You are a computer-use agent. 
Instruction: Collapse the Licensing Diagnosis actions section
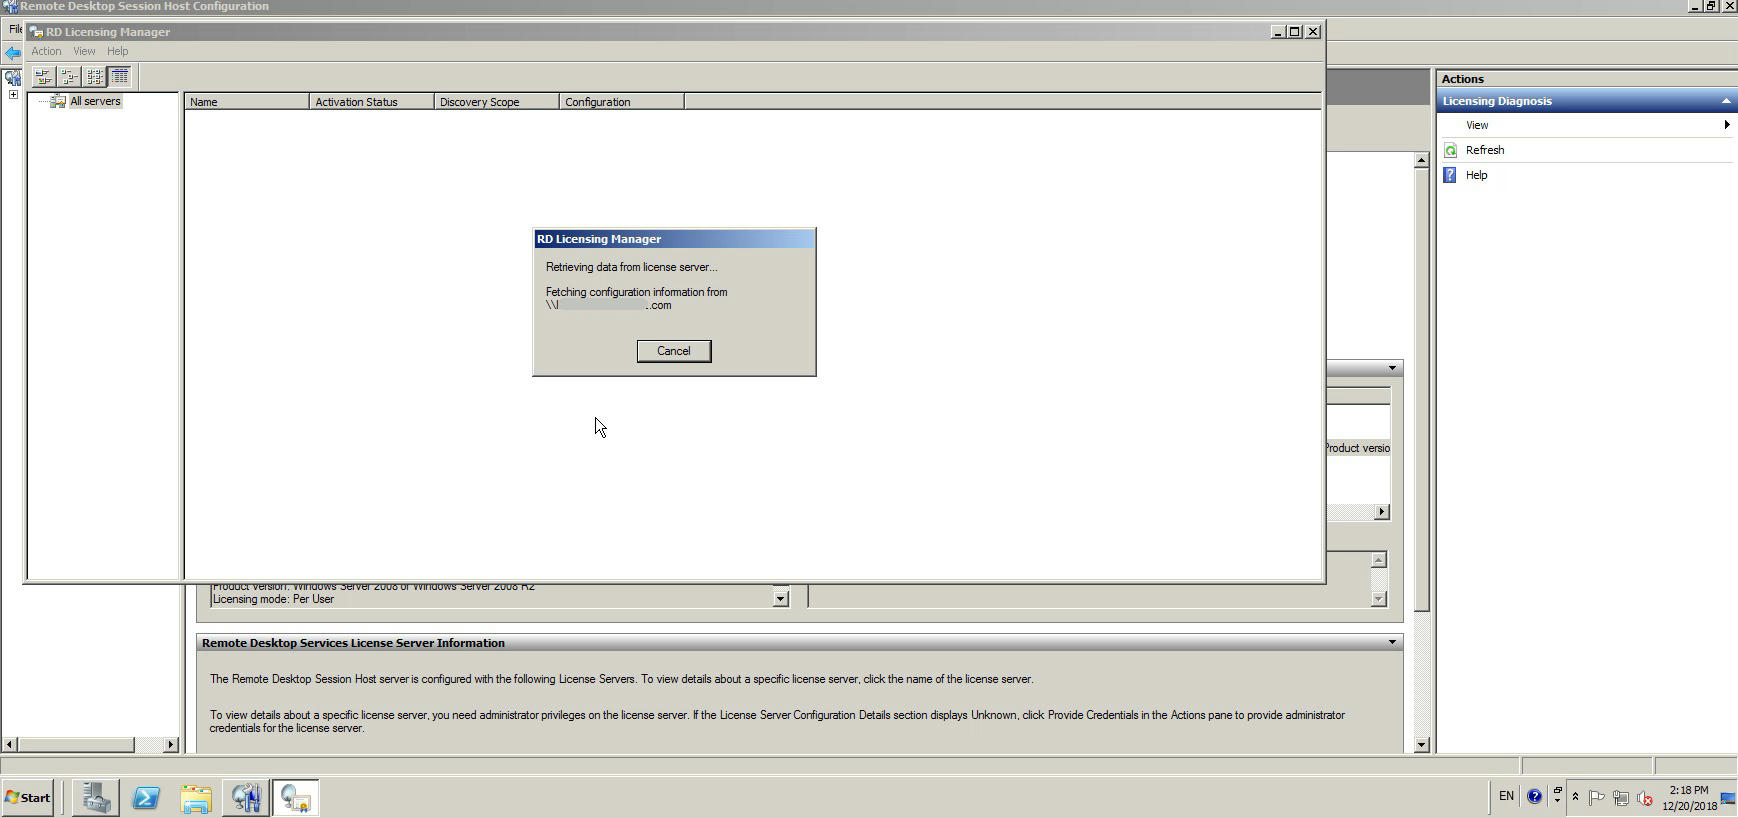tap(1725, 101)
